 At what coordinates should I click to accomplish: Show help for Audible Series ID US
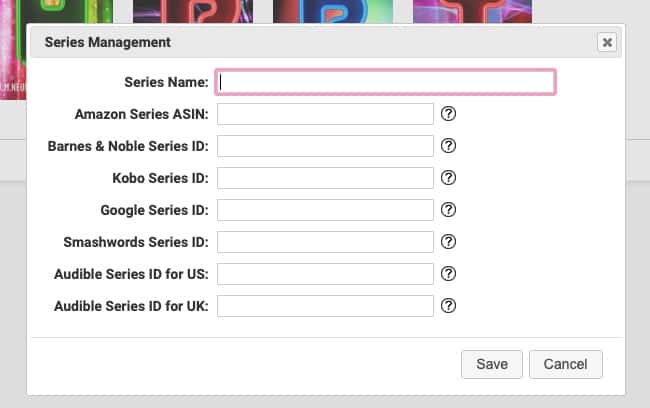pos(448,274)
